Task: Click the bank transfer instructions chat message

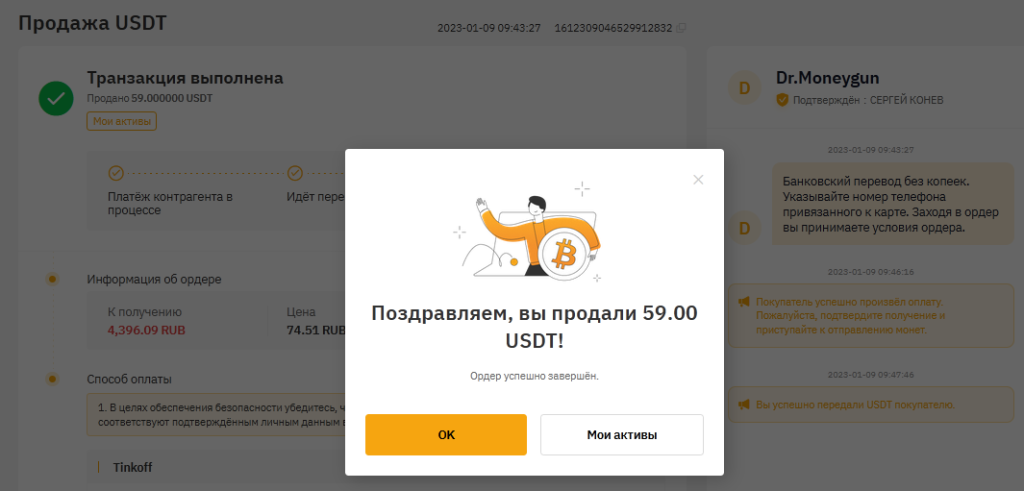Action: click(x=893, y=204)
